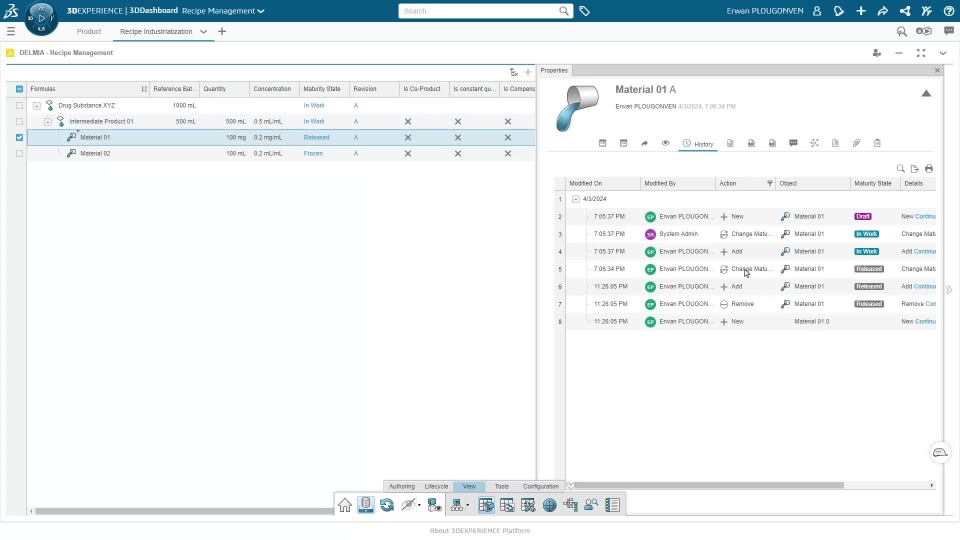Open the In Work state of Intermediate Product 01

click(x=314, y=122)
